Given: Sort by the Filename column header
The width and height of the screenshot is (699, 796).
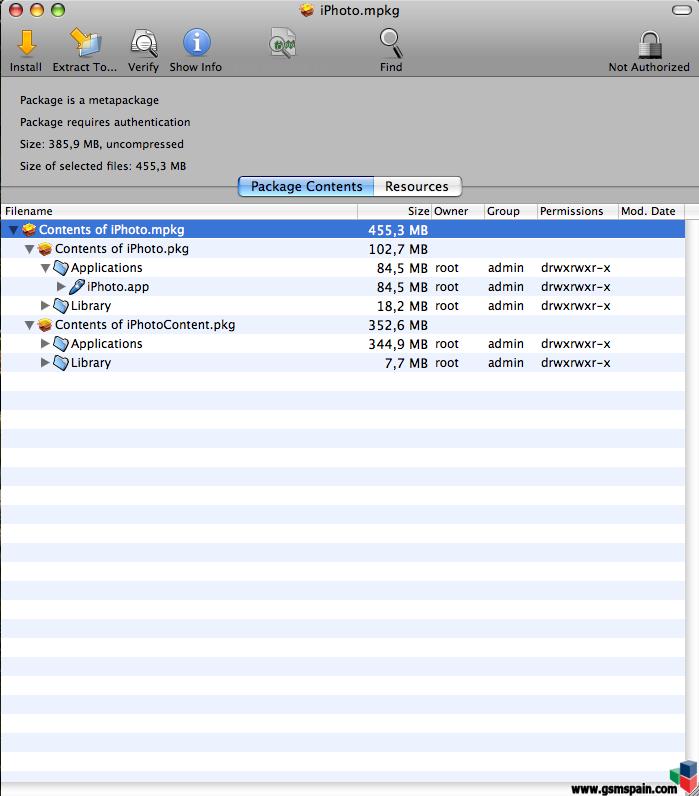Looking at the screenshot, I should coord(179,211).
